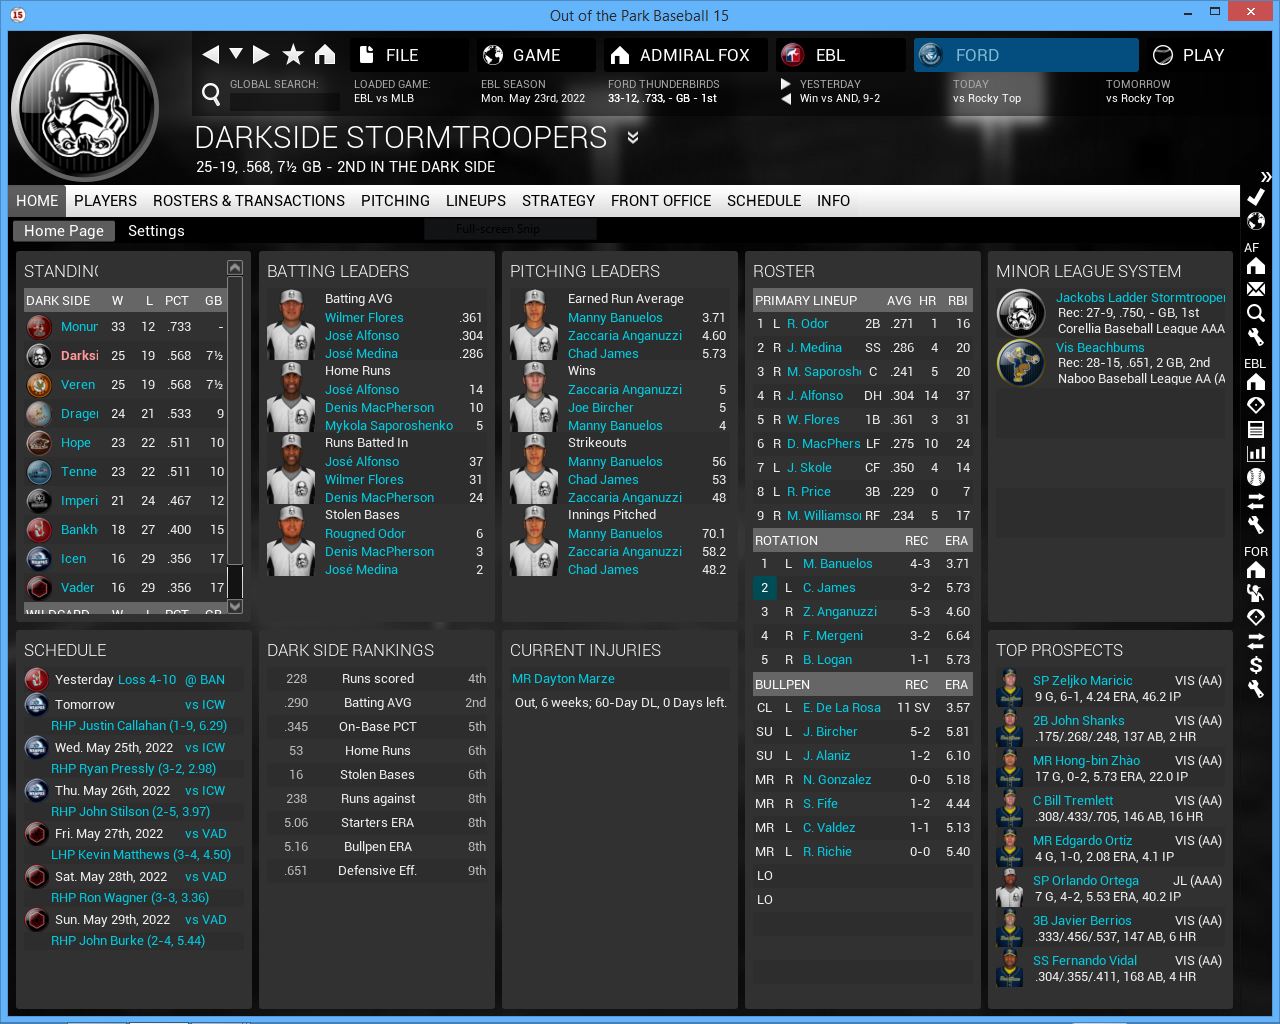
Task: Open the ADMIRAL FOX manager menu
Action: pos(685,55)
